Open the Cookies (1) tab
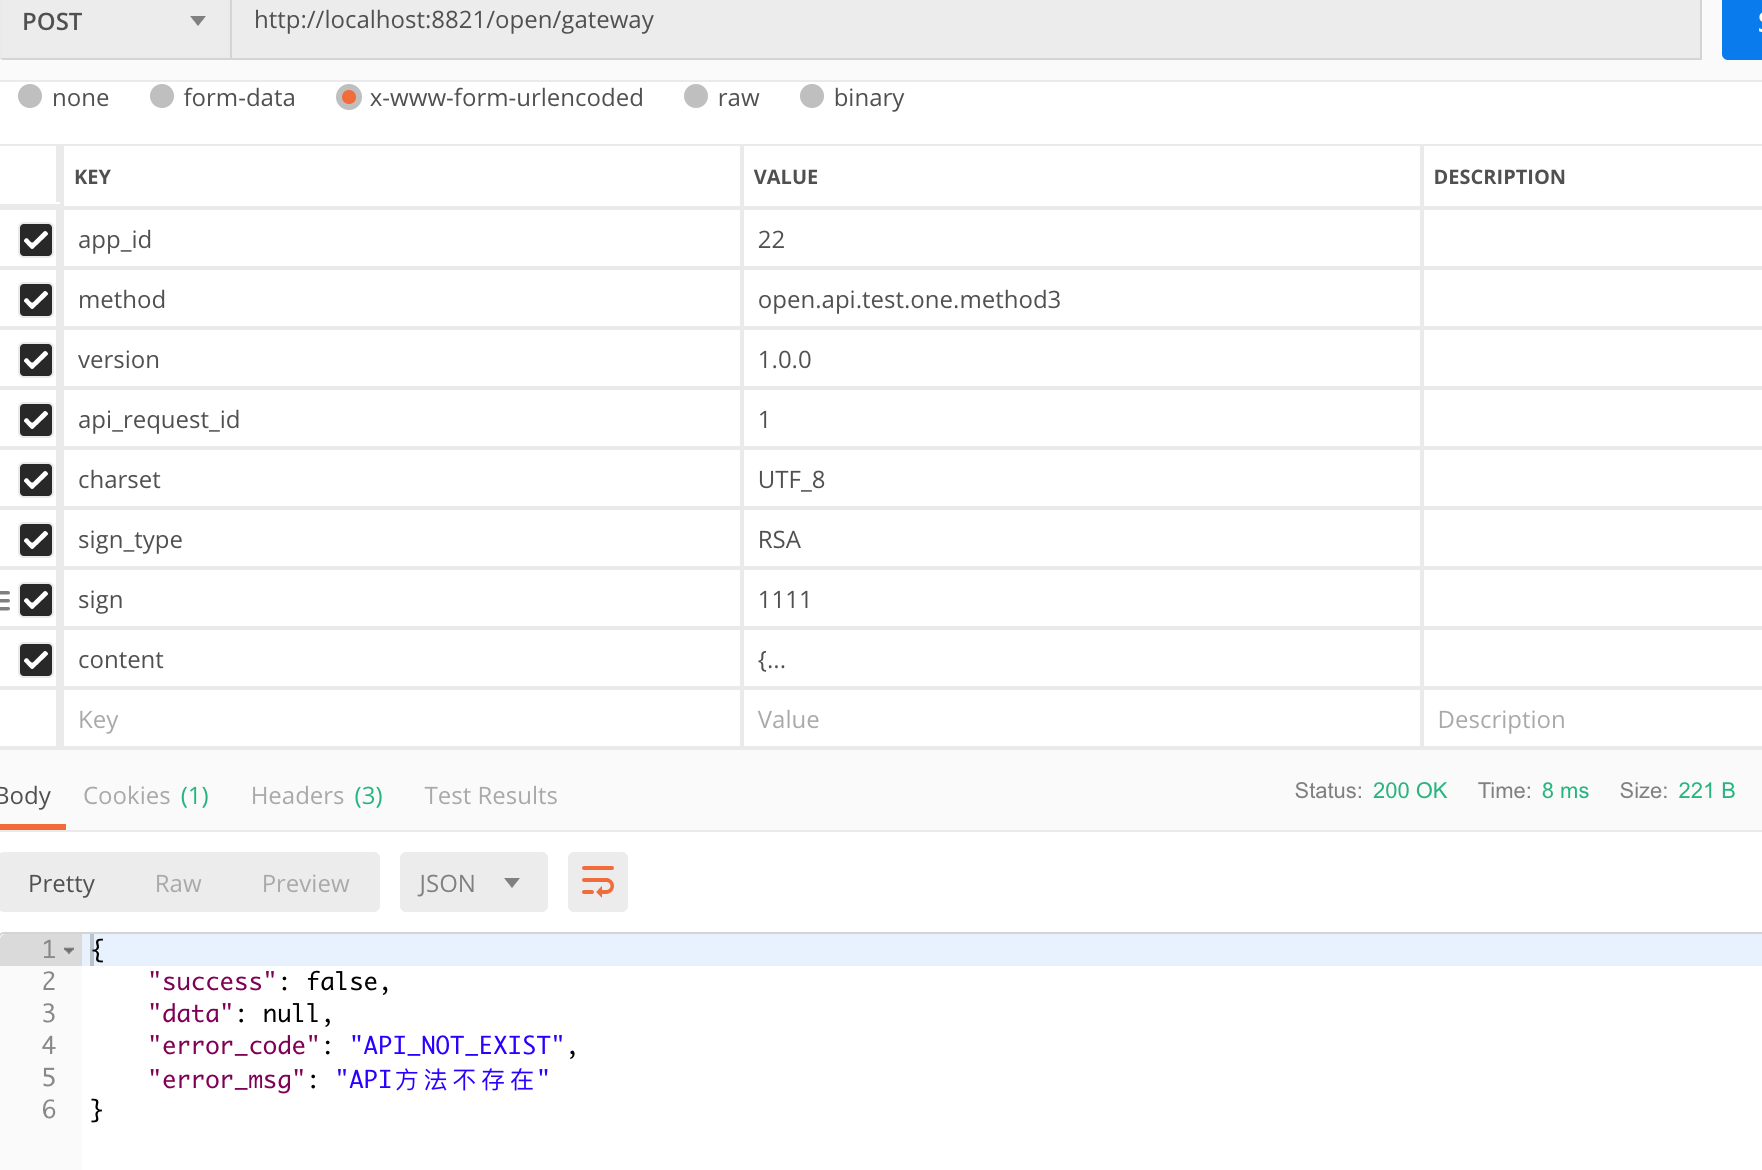 146,795
